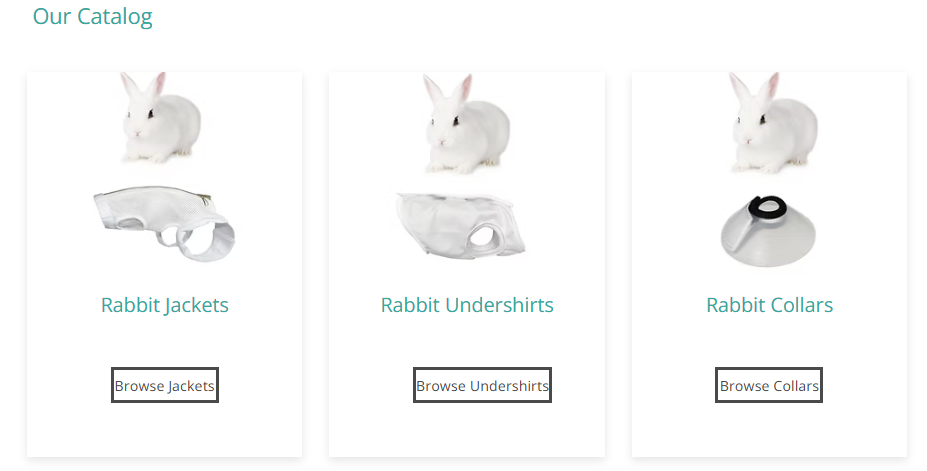This screenshot has height=471, width=927.
Task: Click the white undershirt product image
Action: tap(461, 225)
